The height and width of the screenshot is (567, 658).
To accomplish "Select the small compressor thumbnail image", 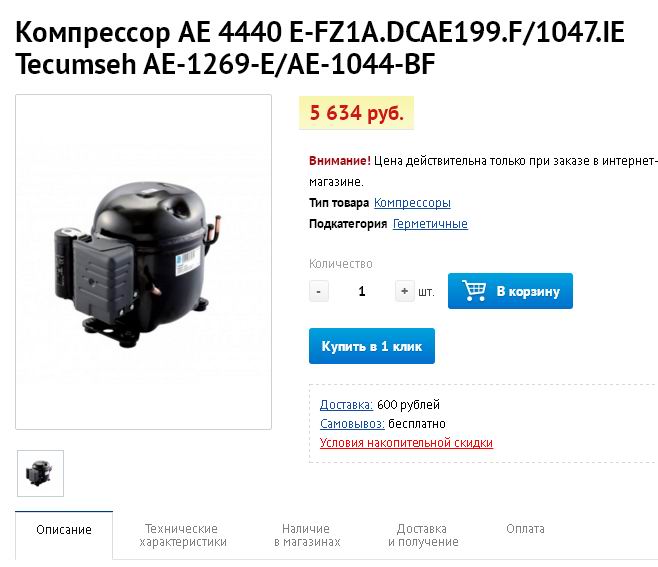I will tap(40, 473).
